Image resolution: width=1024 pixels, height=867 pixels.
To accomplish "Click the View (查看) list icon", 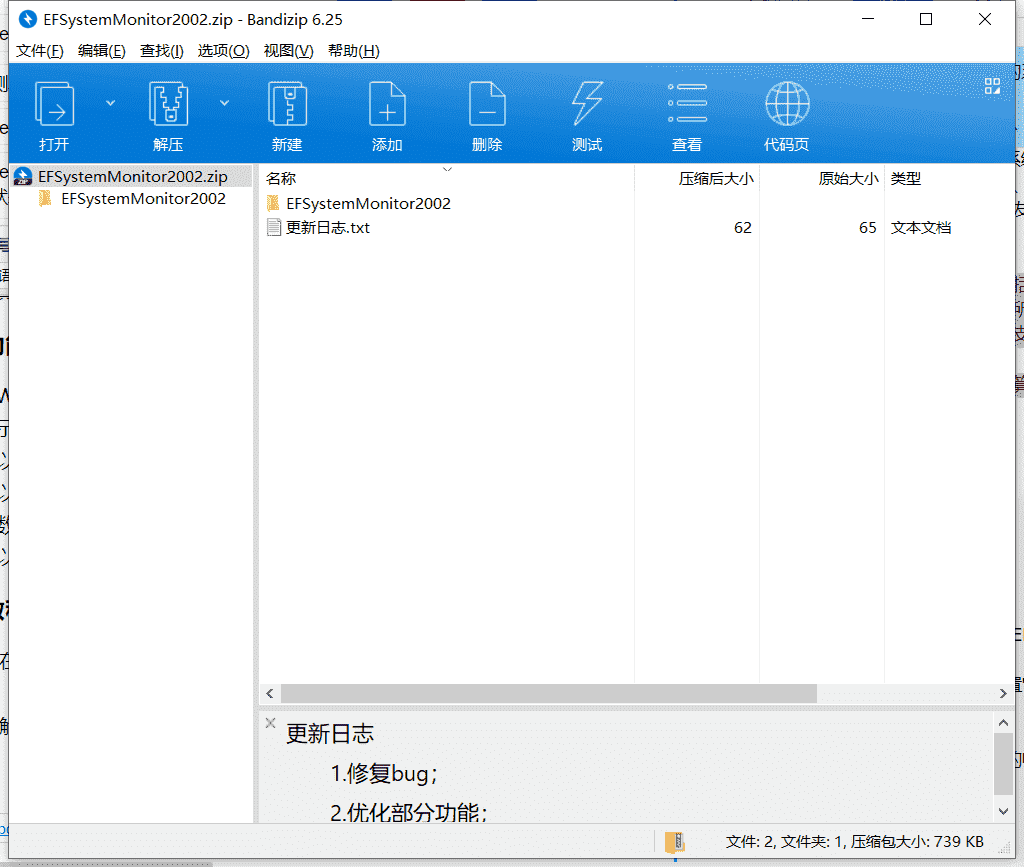I will click(687, 104).
